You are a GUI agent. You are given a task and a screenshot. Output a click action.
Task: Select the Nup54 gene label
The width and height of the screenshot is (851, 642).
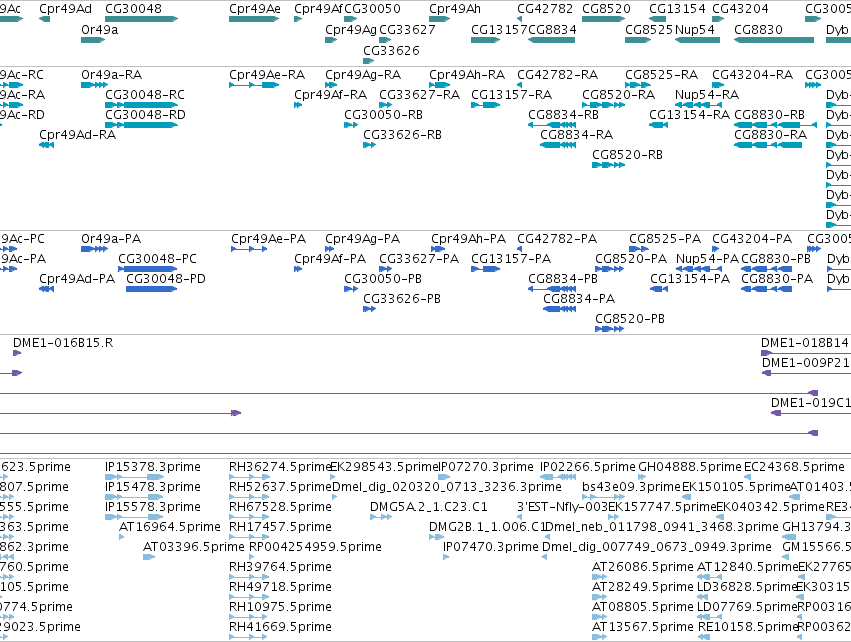pyautogui.click(x=695, y=29)
